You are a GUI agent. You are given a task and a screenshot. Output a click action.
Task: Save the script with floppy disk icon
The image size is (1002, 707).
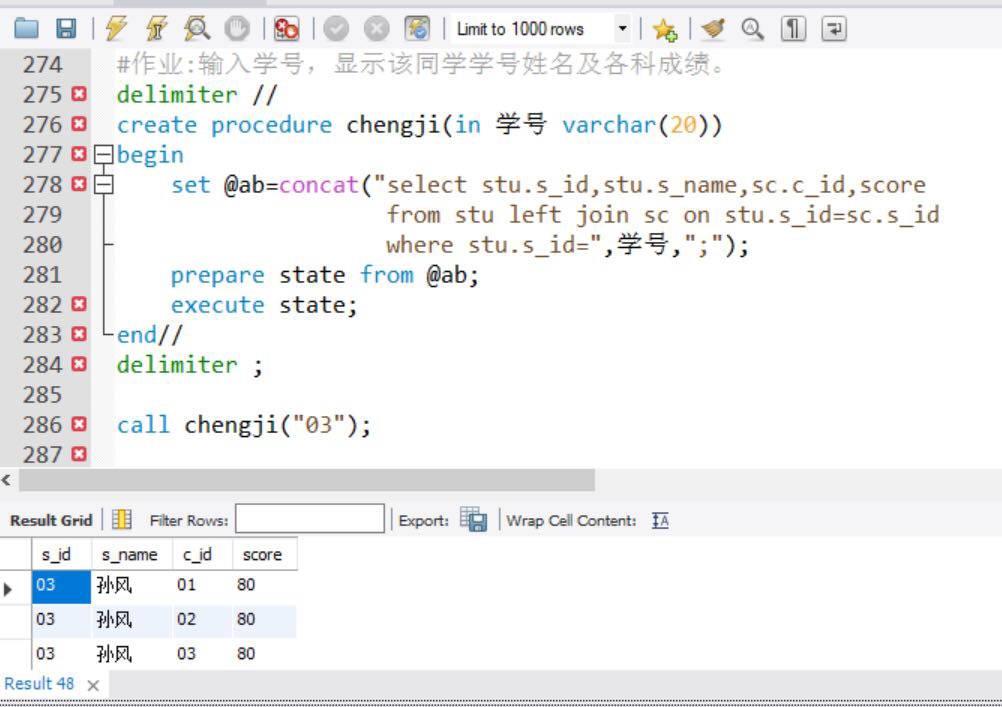[x=66, y=29]
